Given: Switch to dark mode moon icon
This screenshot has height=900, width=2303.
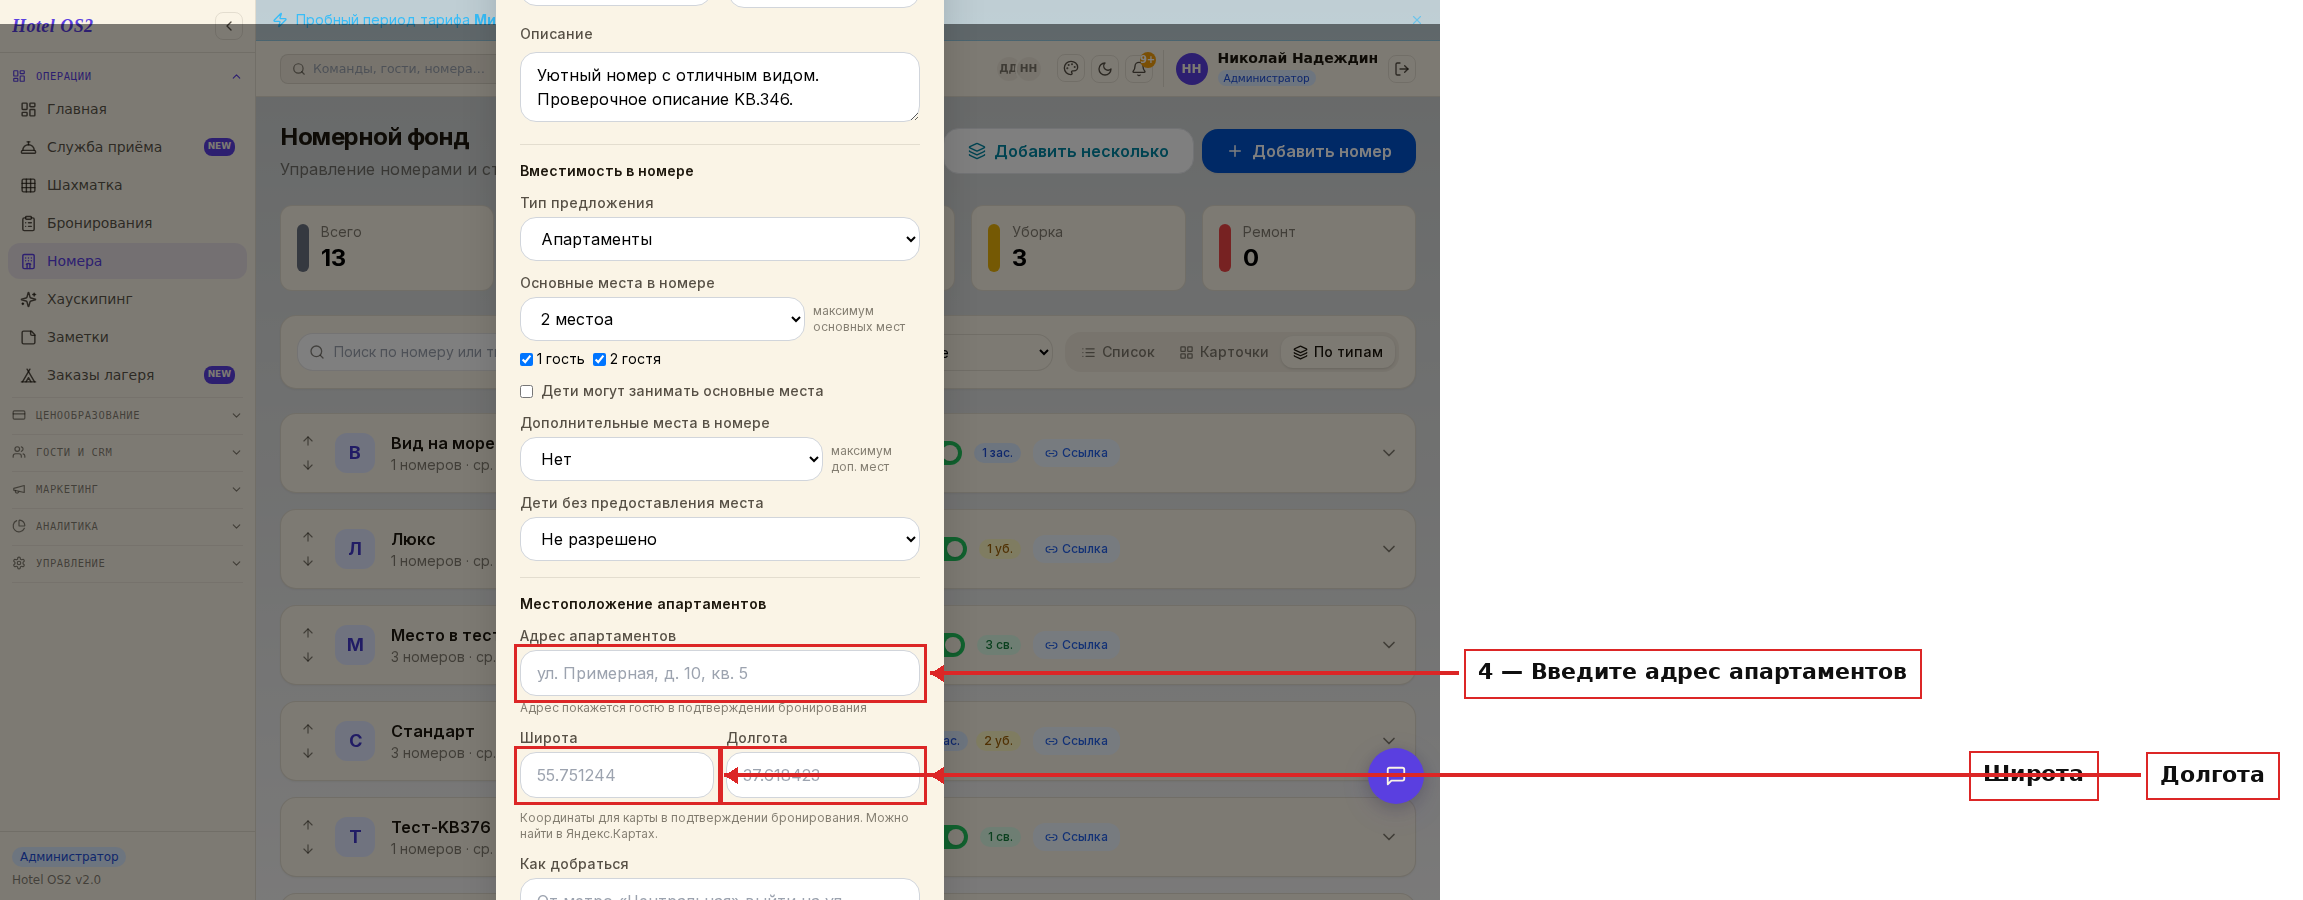Looking at the screenshot, I should click(1105, 69).
